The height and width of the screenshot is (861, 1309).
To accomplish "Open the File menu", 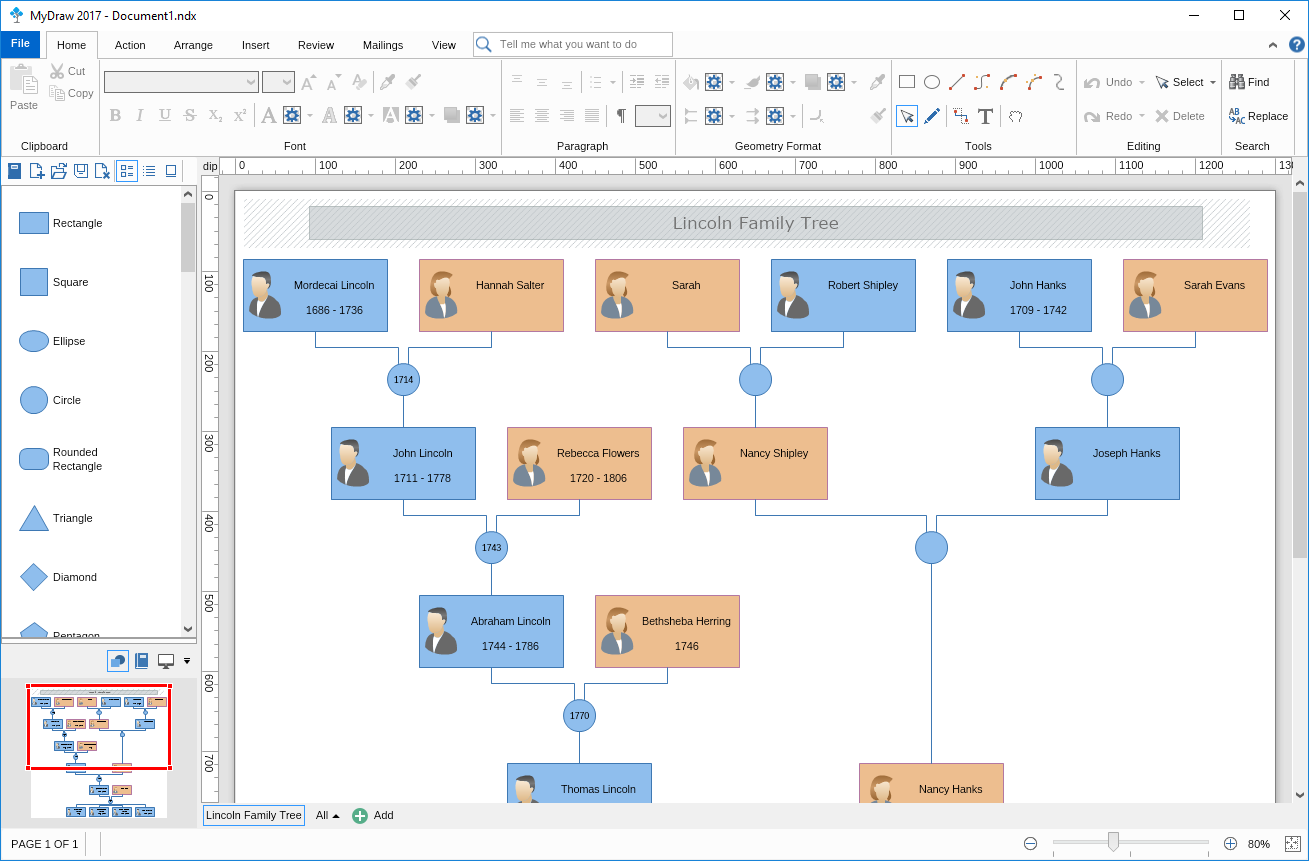I will click(x=20, y=44).
